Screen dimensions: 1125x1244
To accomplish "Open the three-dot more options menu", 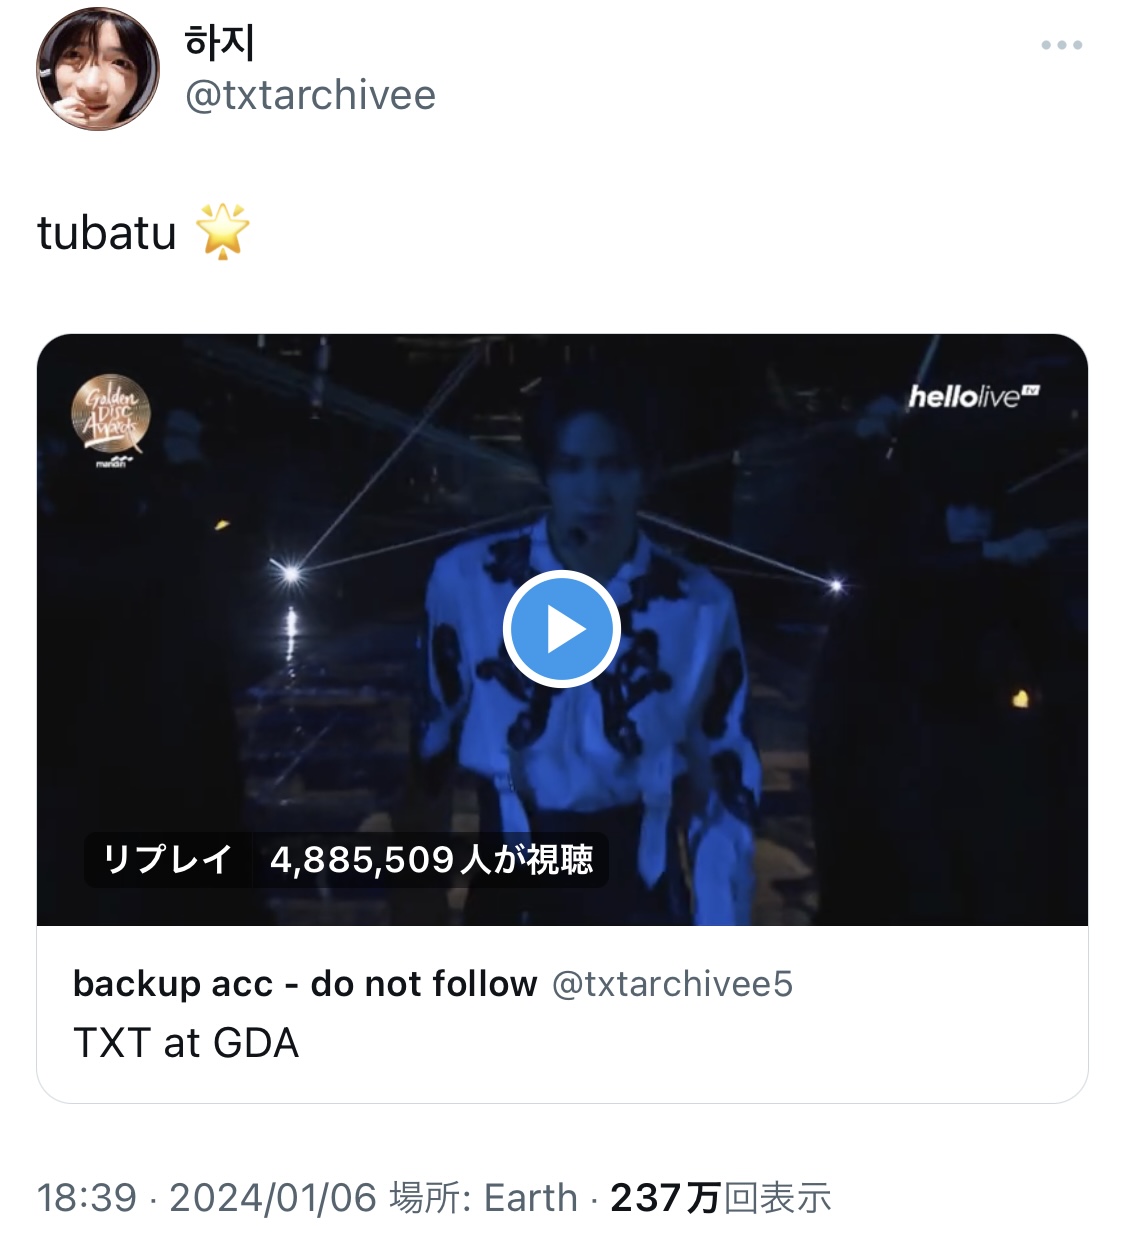I will click(x=1061, y=45).
